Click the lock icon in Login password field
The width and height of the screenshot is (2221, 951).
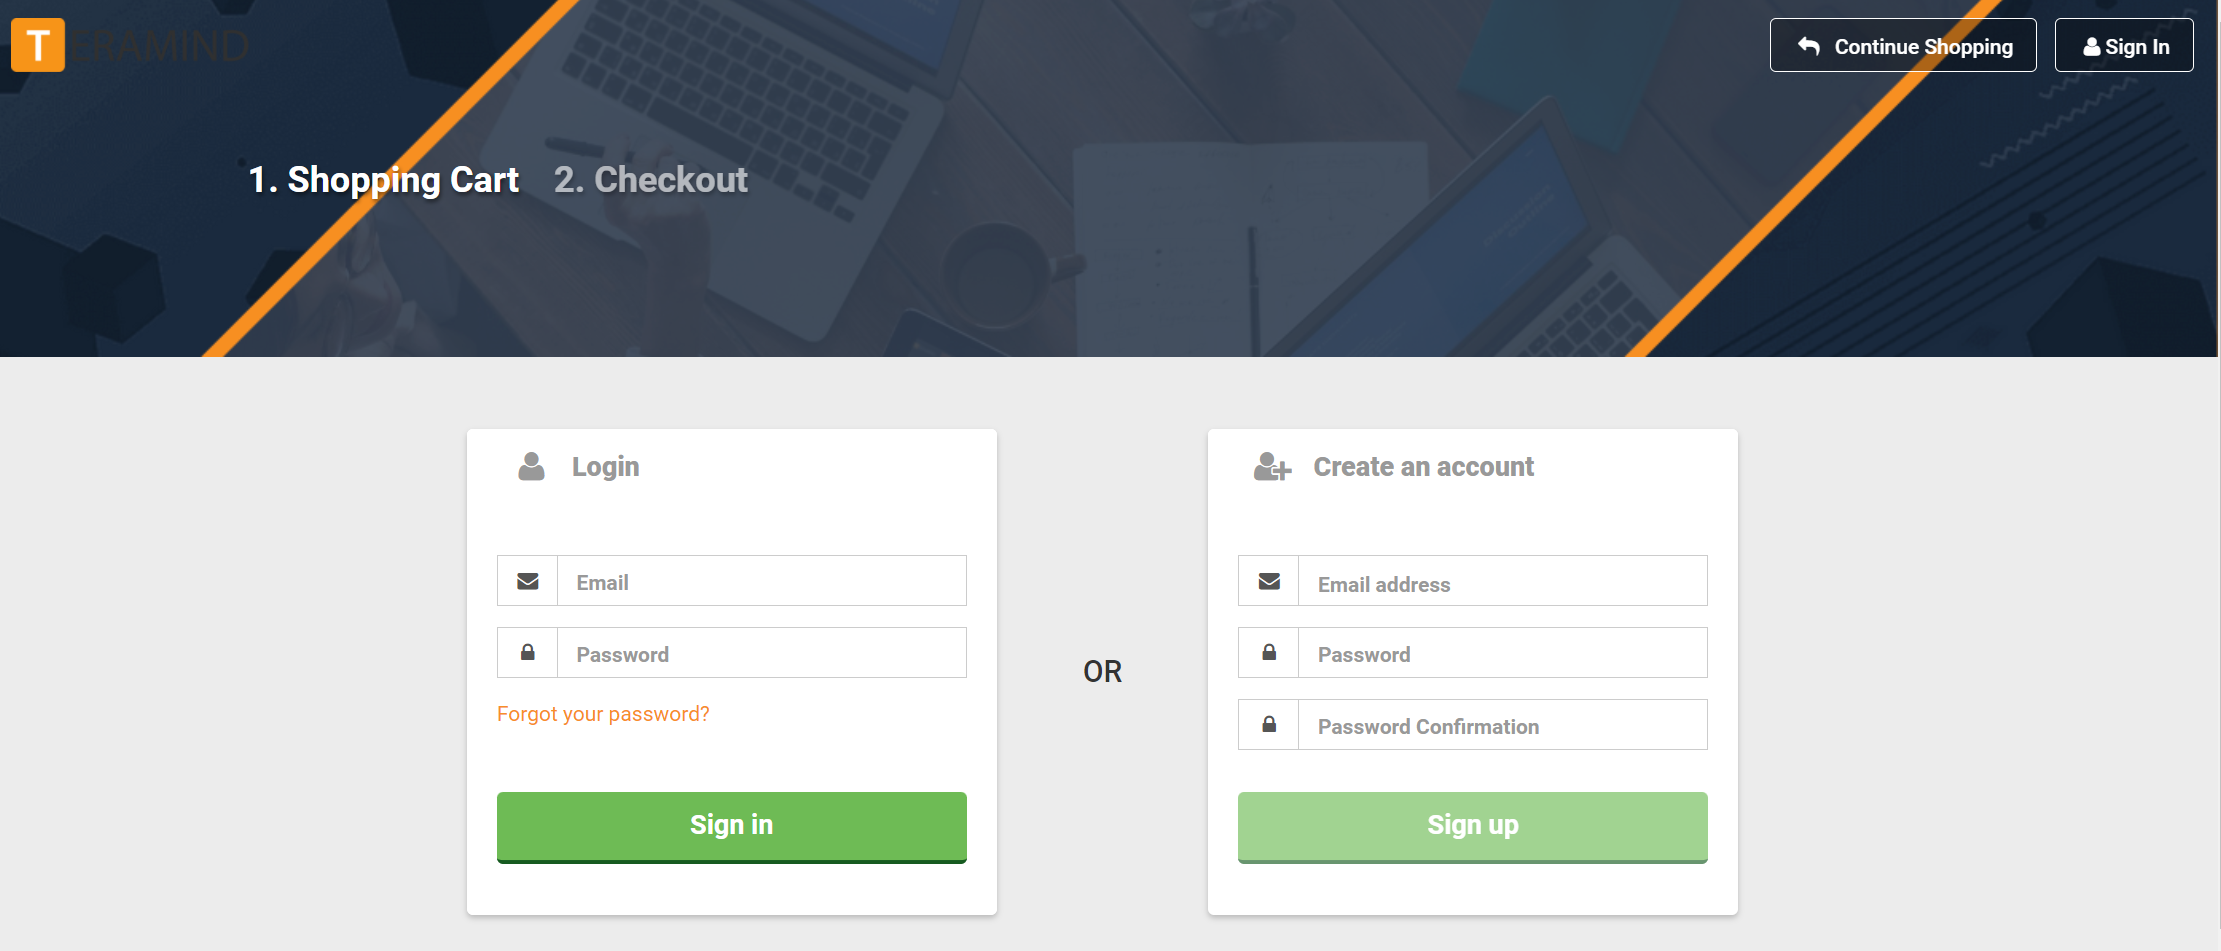coord(528,653)
